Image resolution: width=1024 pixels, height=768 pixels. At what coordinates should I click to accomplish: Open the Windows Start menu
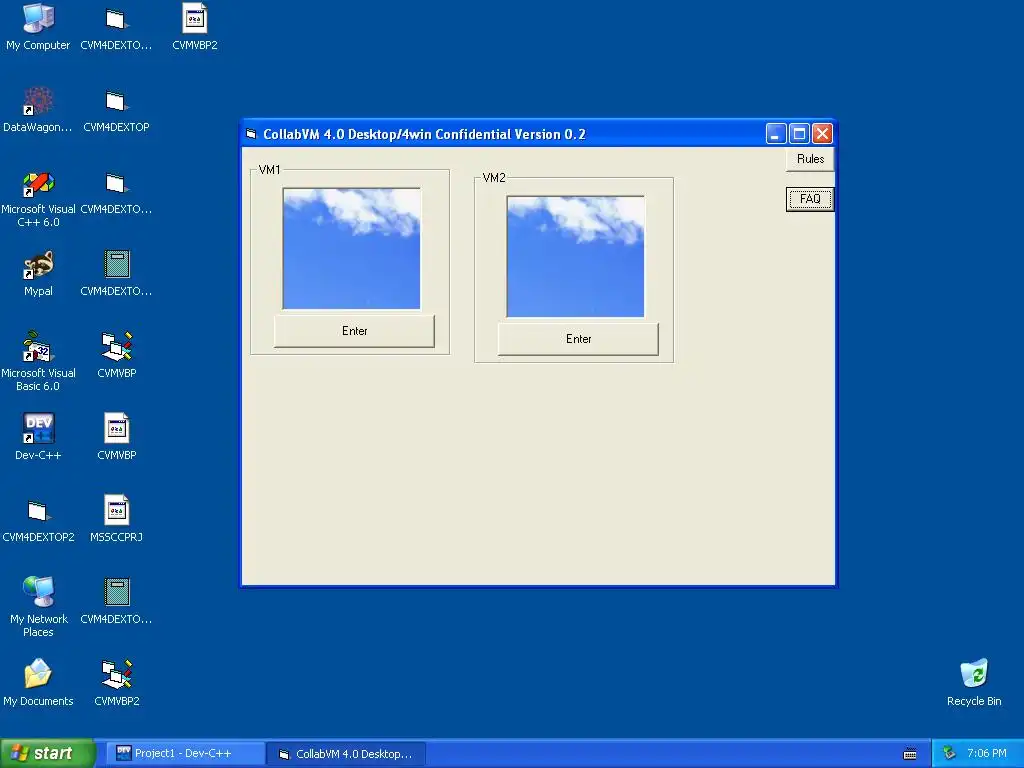[x=47, y=754]
